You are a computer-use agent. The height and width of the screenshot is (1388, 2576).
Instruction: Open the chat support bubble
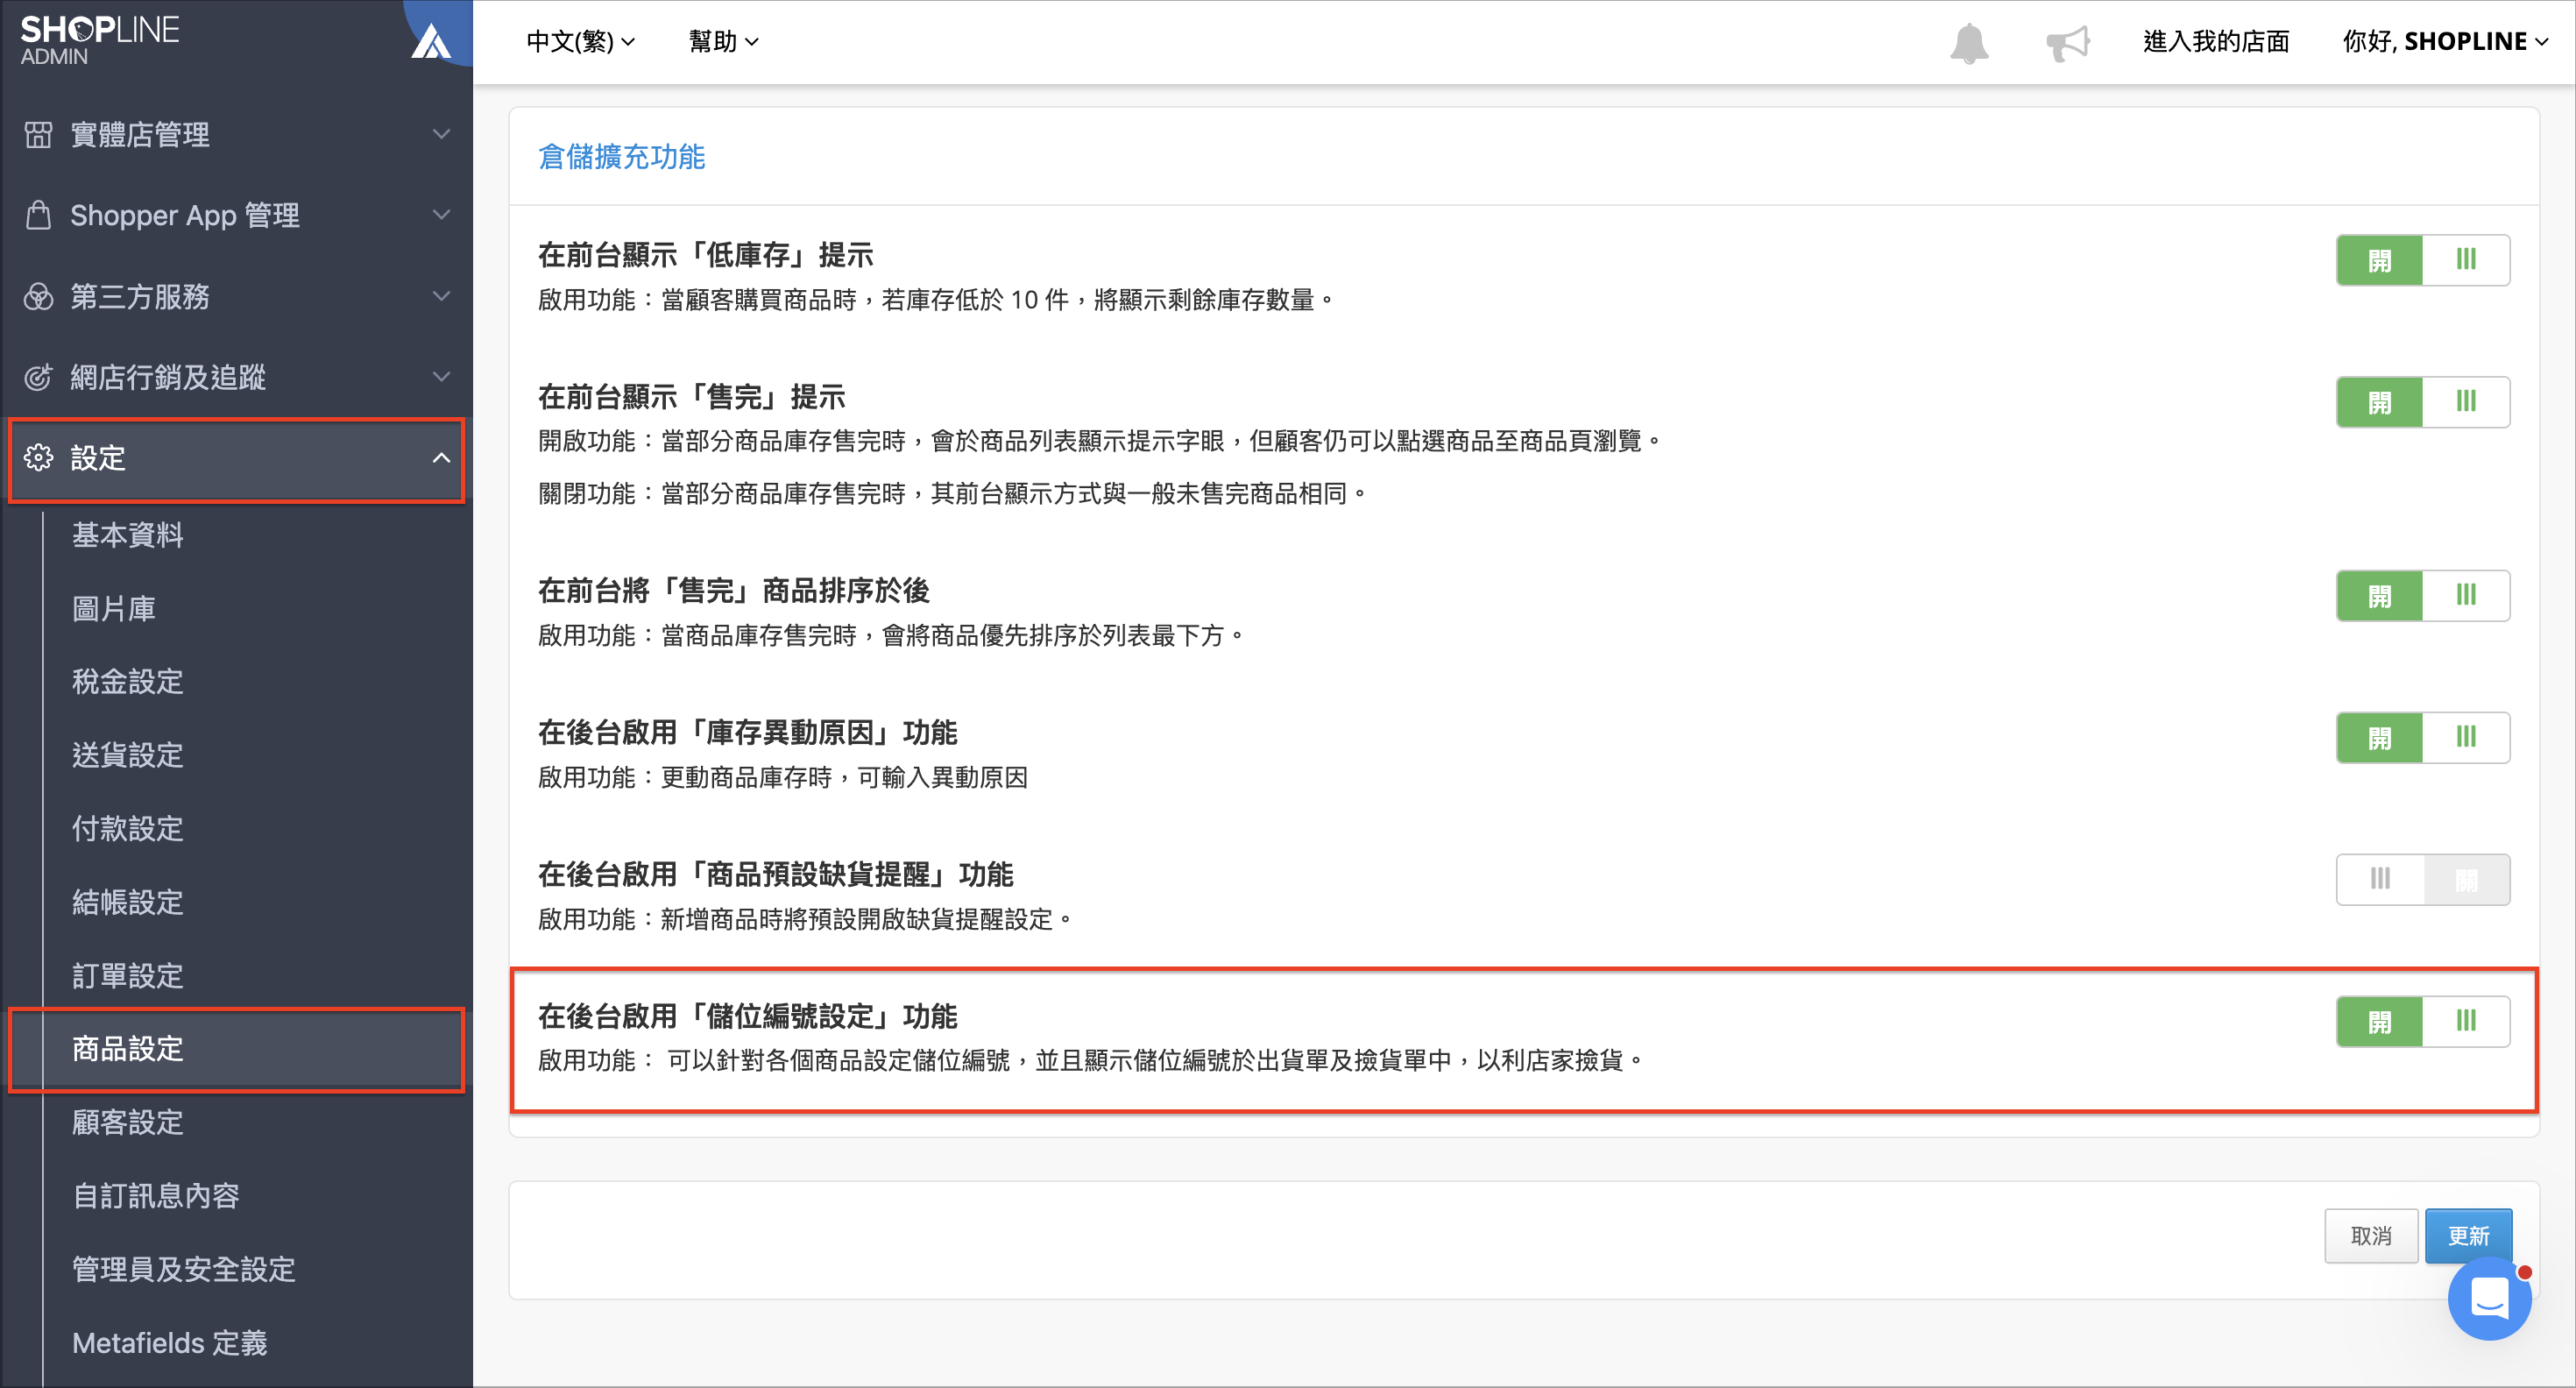(2489, 1298)
